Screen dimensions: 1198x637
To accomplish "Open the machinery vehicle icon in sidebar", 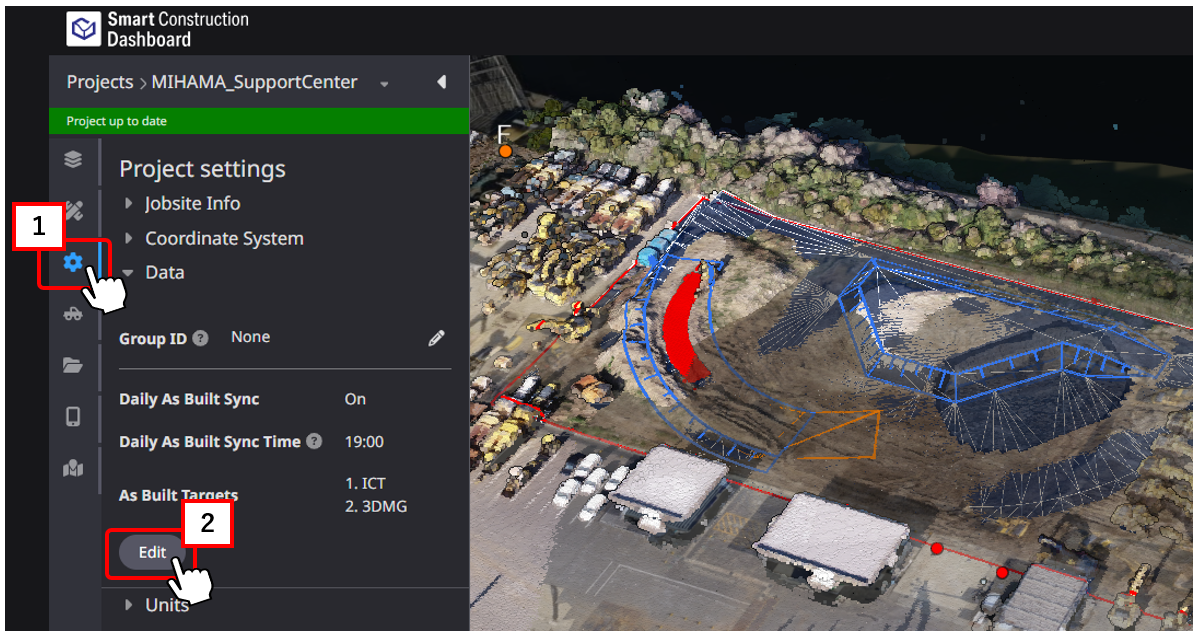I will pyautogui.click(x=73, y=313).
